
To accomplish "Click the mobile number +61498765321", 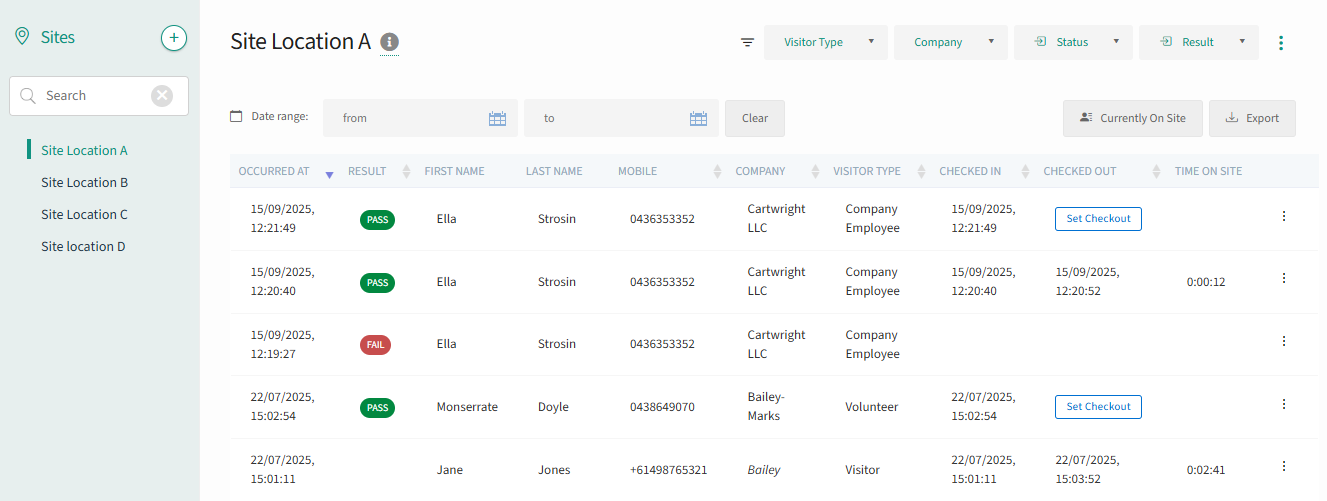I will (668, 470).
